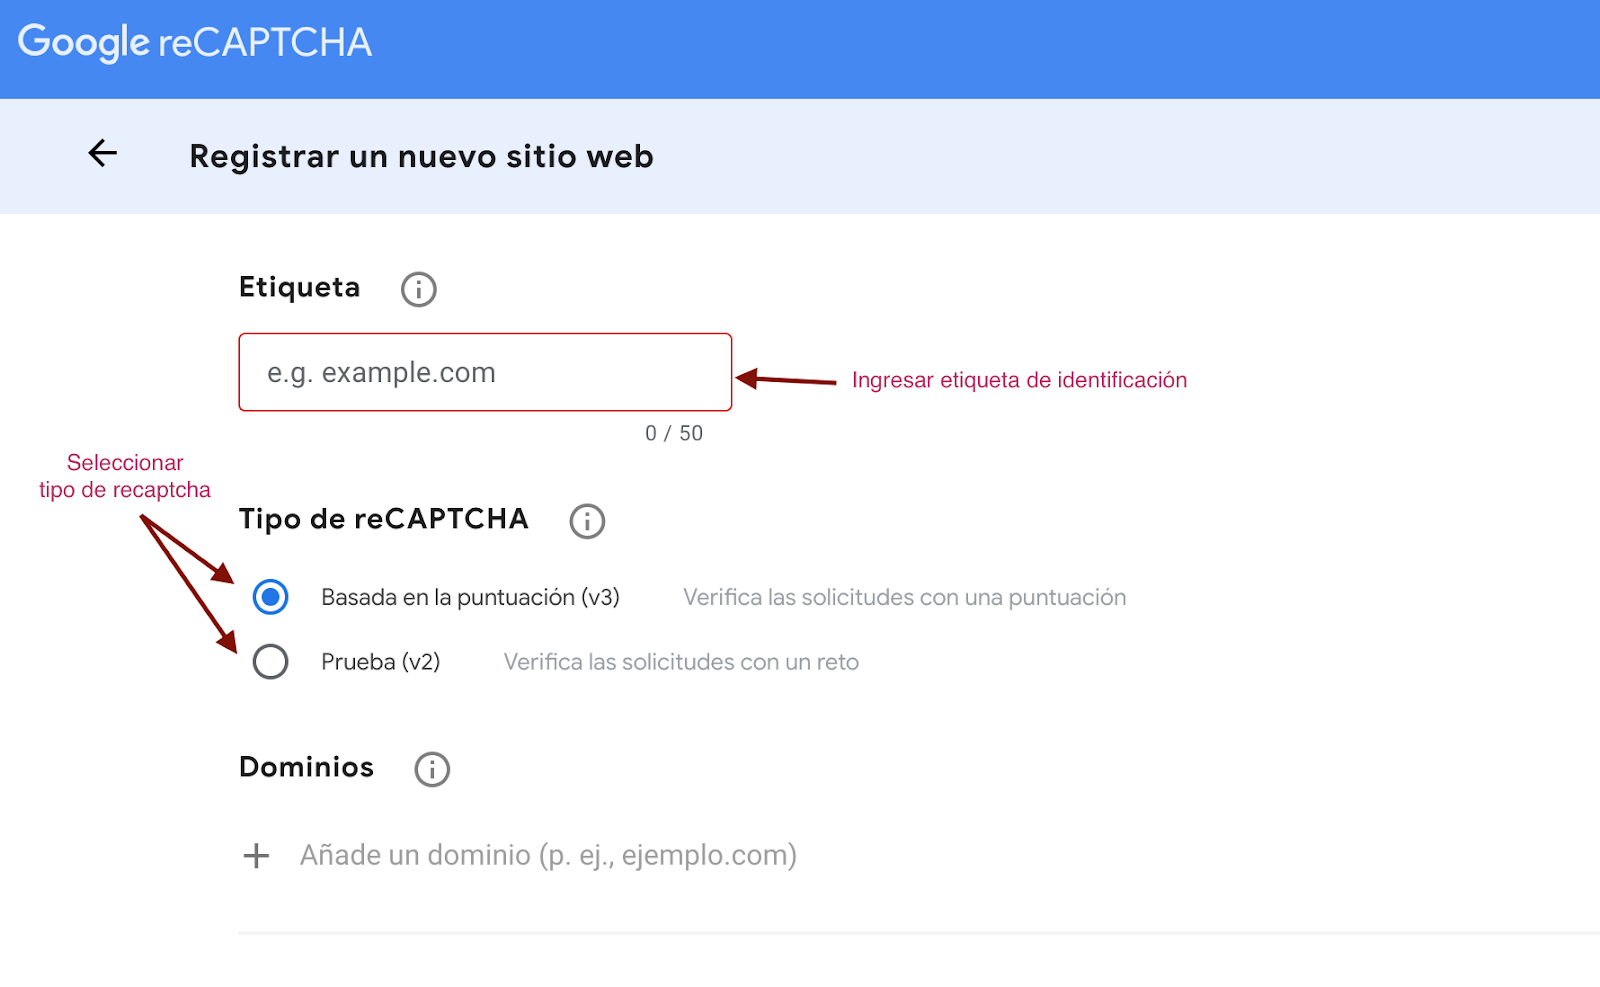1600x987 pixels.
Task: Click the 'Registrar un nuevo sitio web' heading
Action: pyautogui.click(x=421, y=157)
